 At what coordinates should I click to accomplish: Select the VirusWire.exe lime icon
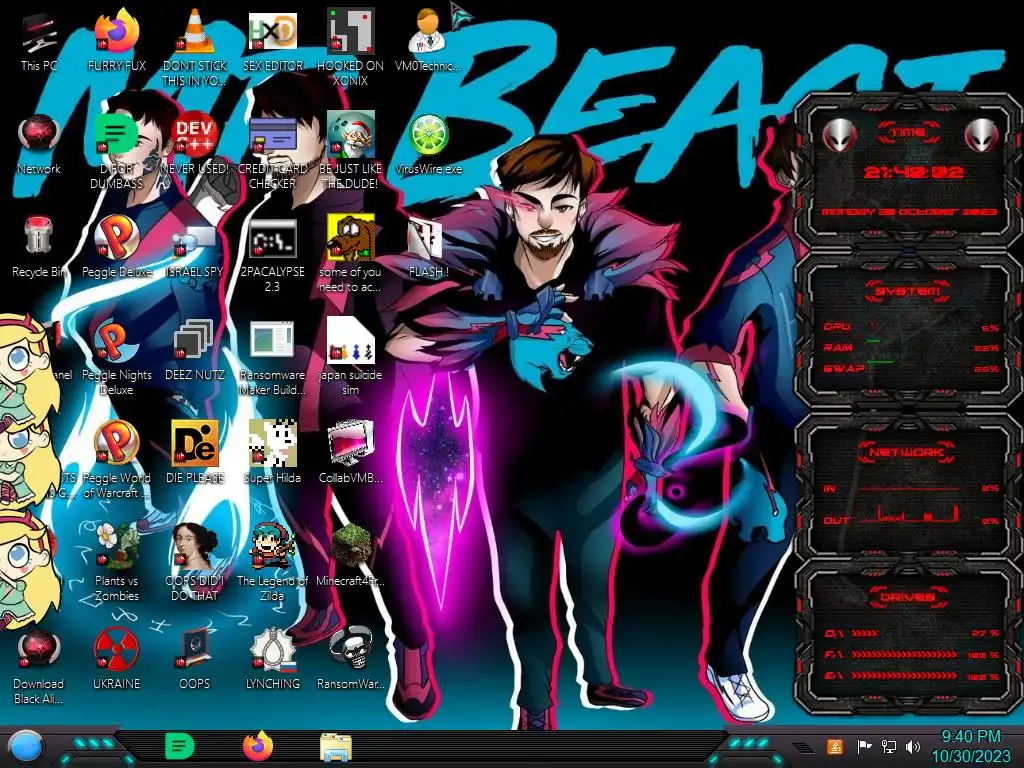point(428,145)
